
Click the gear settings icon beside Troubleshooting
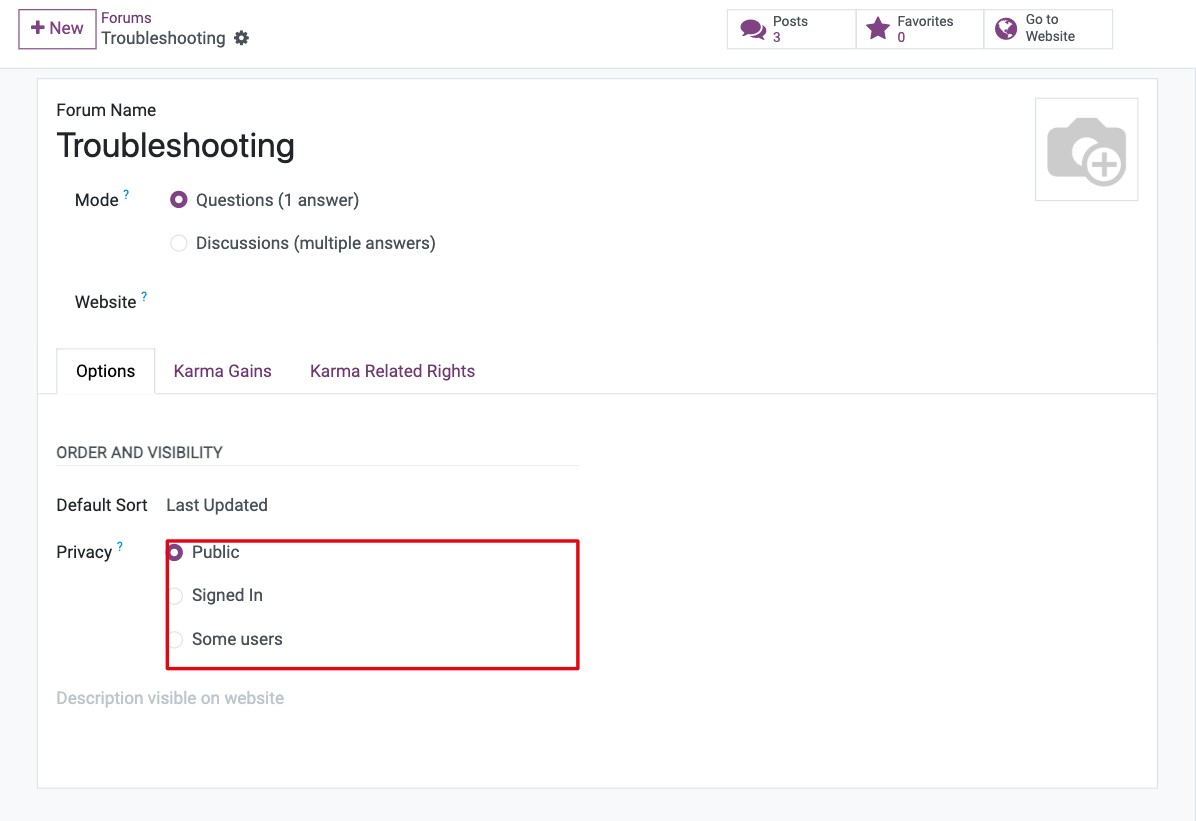tap(241, 38)
